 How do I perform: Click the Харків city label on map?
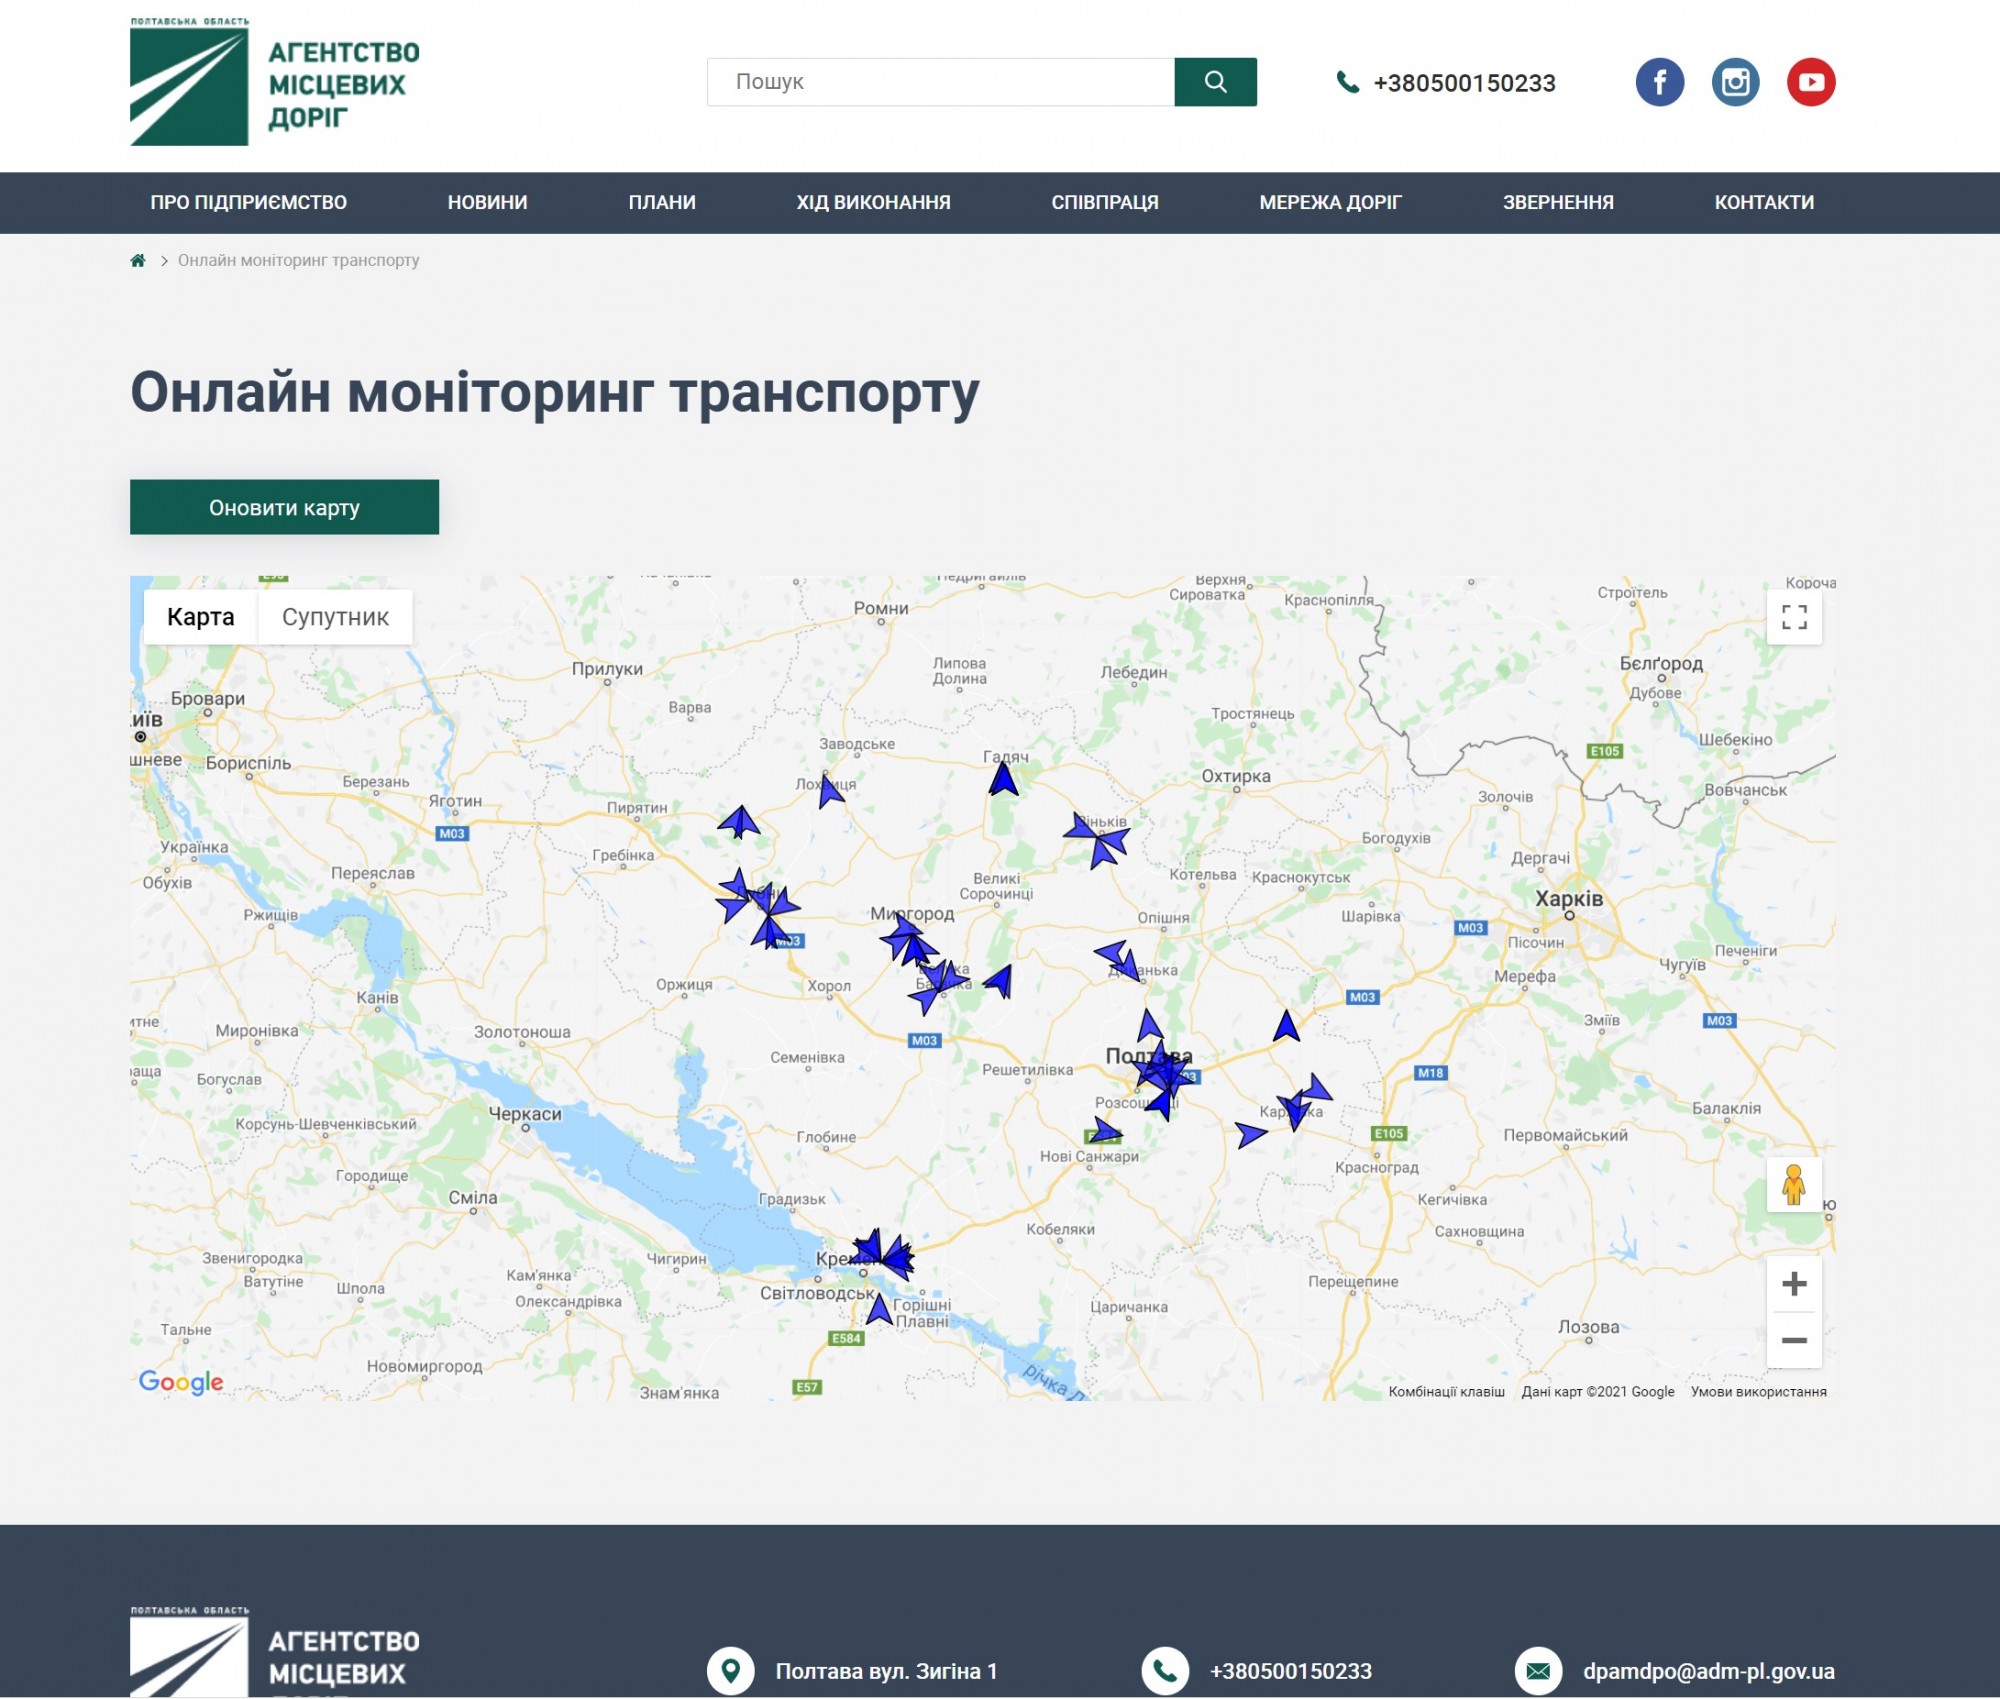[x=1569, y=898]
